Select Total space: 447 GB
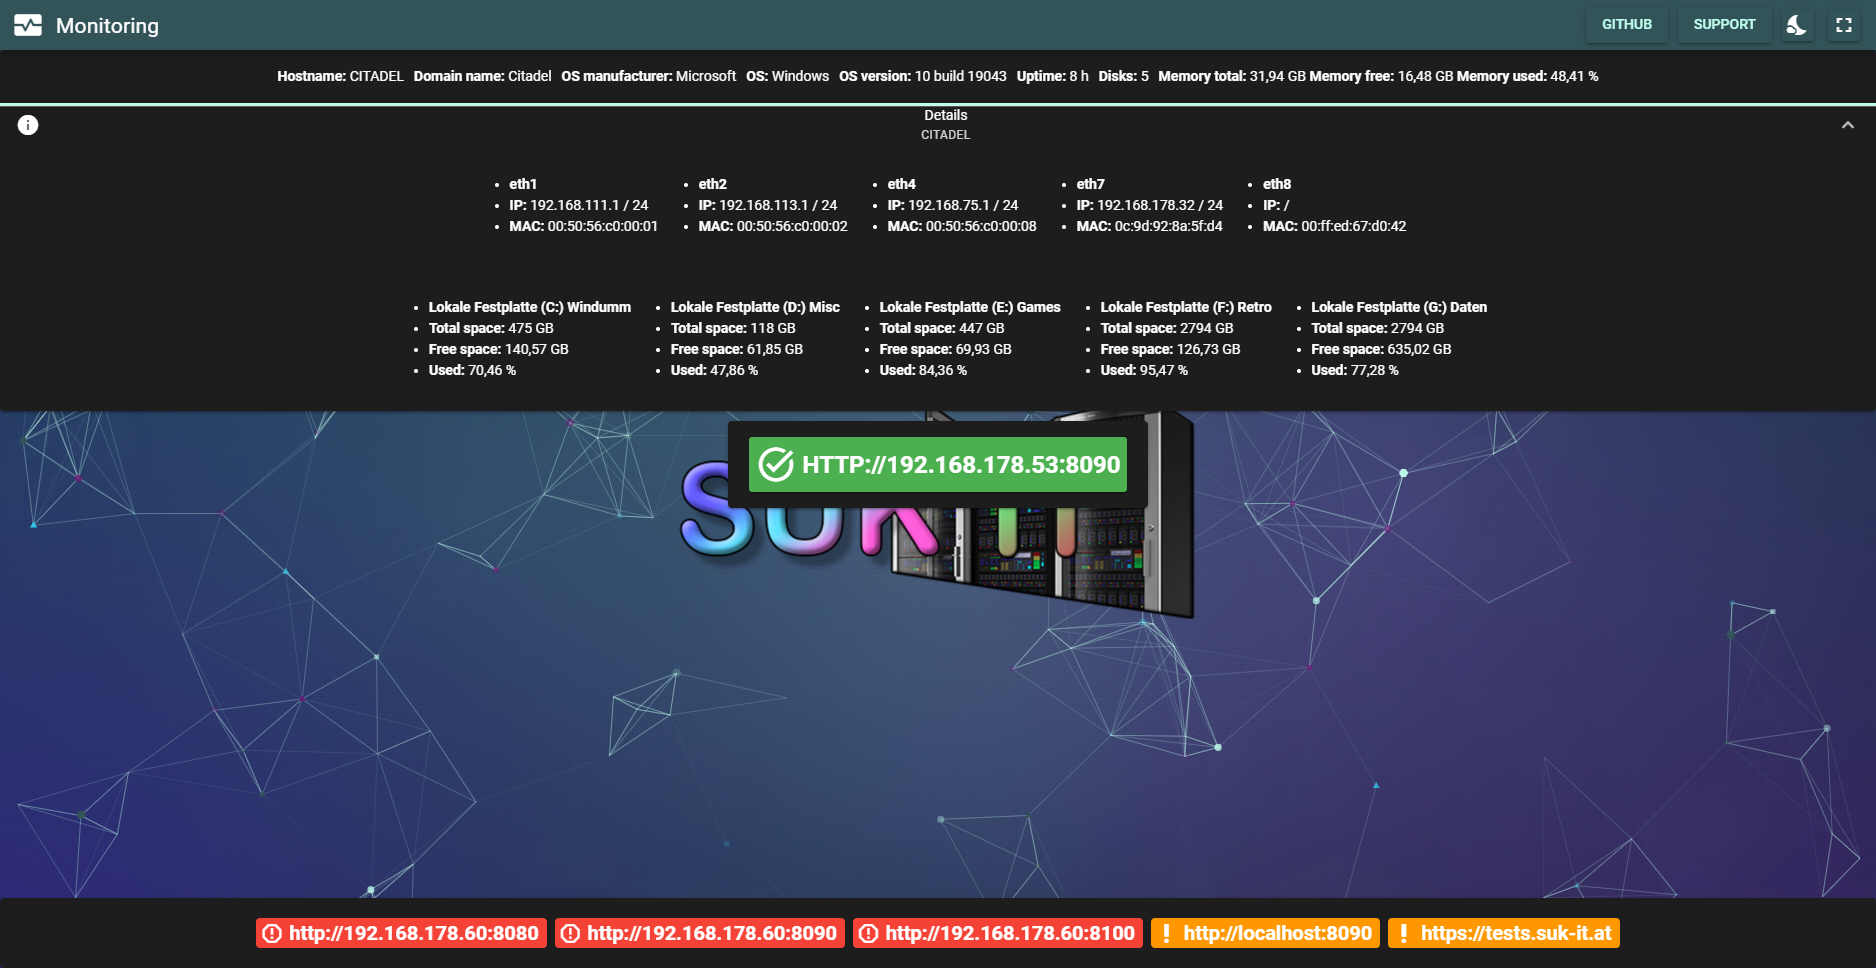 941,328
